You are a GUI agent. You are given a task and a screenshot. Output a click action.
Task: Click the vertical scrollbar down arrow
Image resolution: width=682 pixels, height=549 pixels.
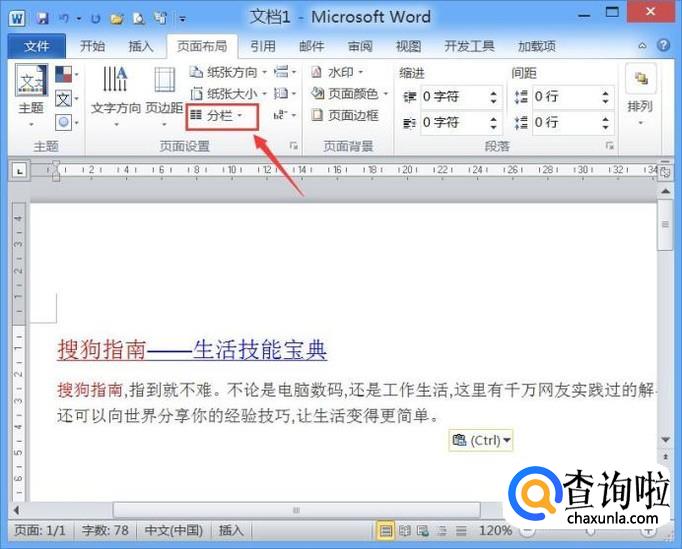point(665,440)
